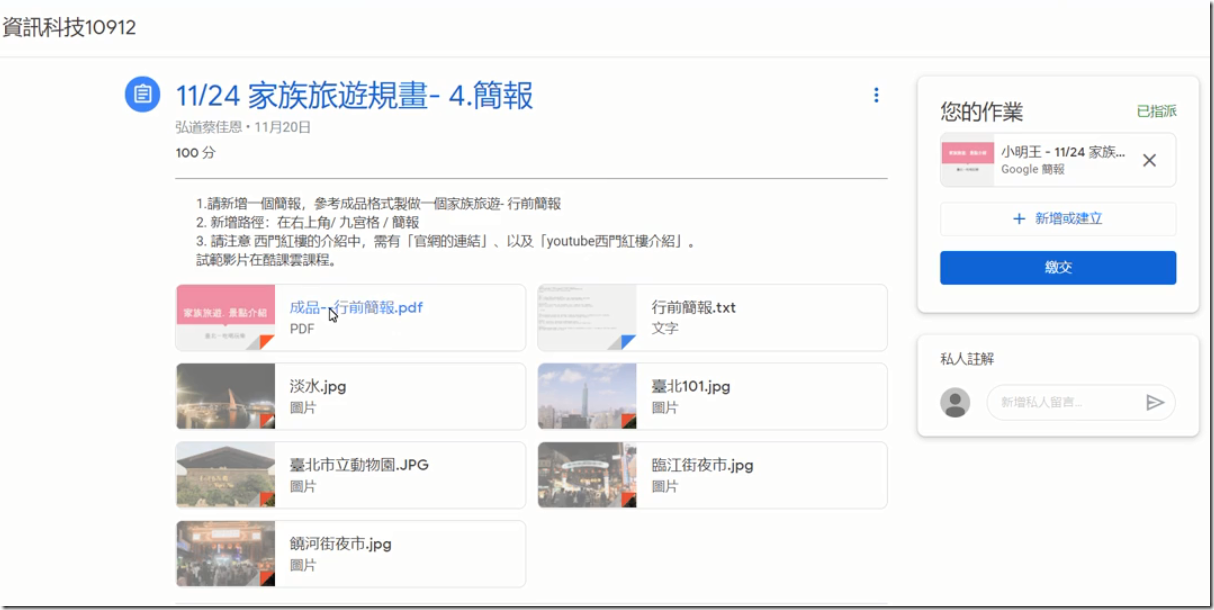
Task: Click the send private comment arrow icon
Action: point(1155,402)
